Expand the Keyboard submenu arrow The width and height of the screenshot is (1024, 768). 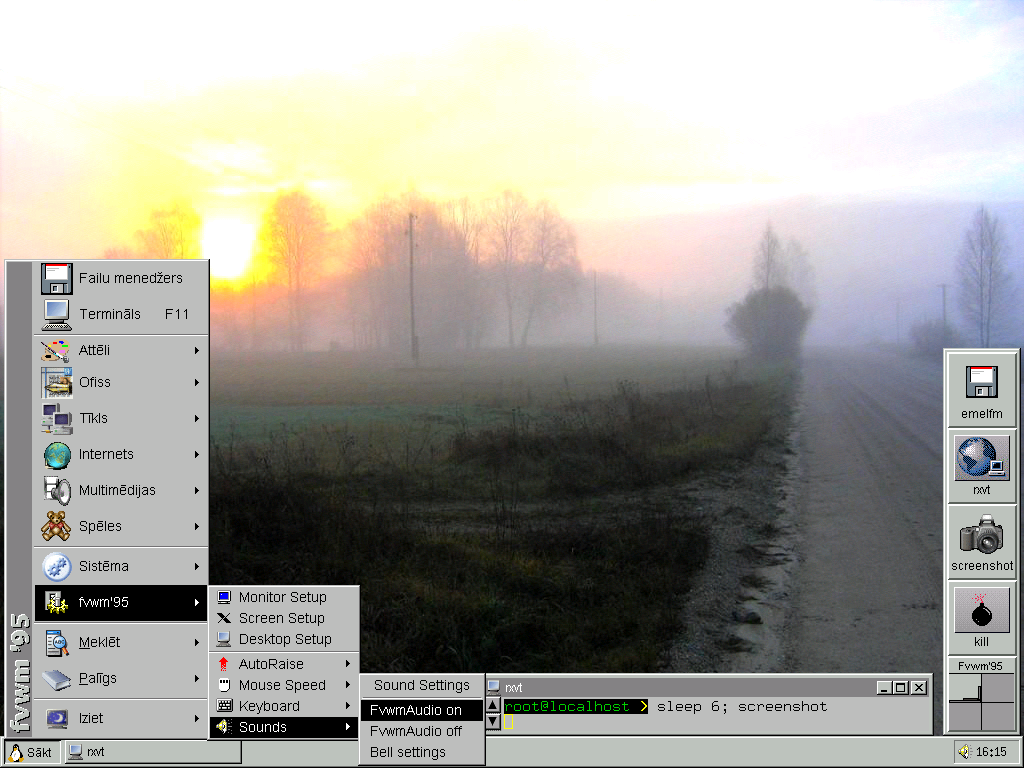pos(348,706)
